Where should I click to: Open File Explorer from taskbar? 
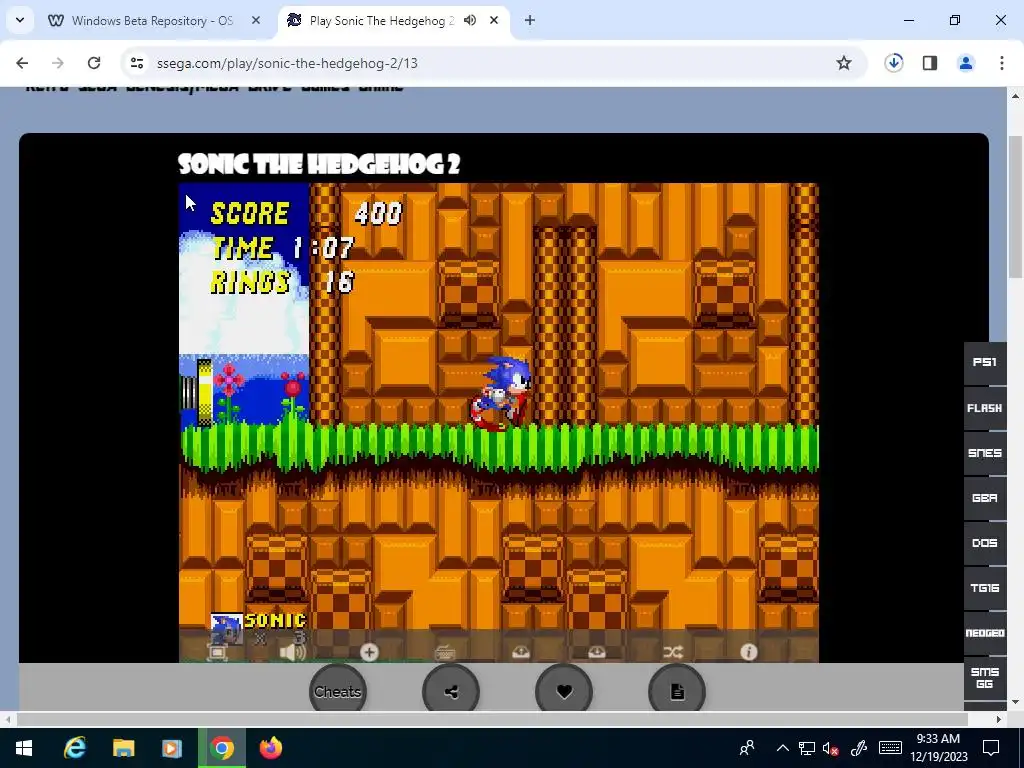(123, 748)
